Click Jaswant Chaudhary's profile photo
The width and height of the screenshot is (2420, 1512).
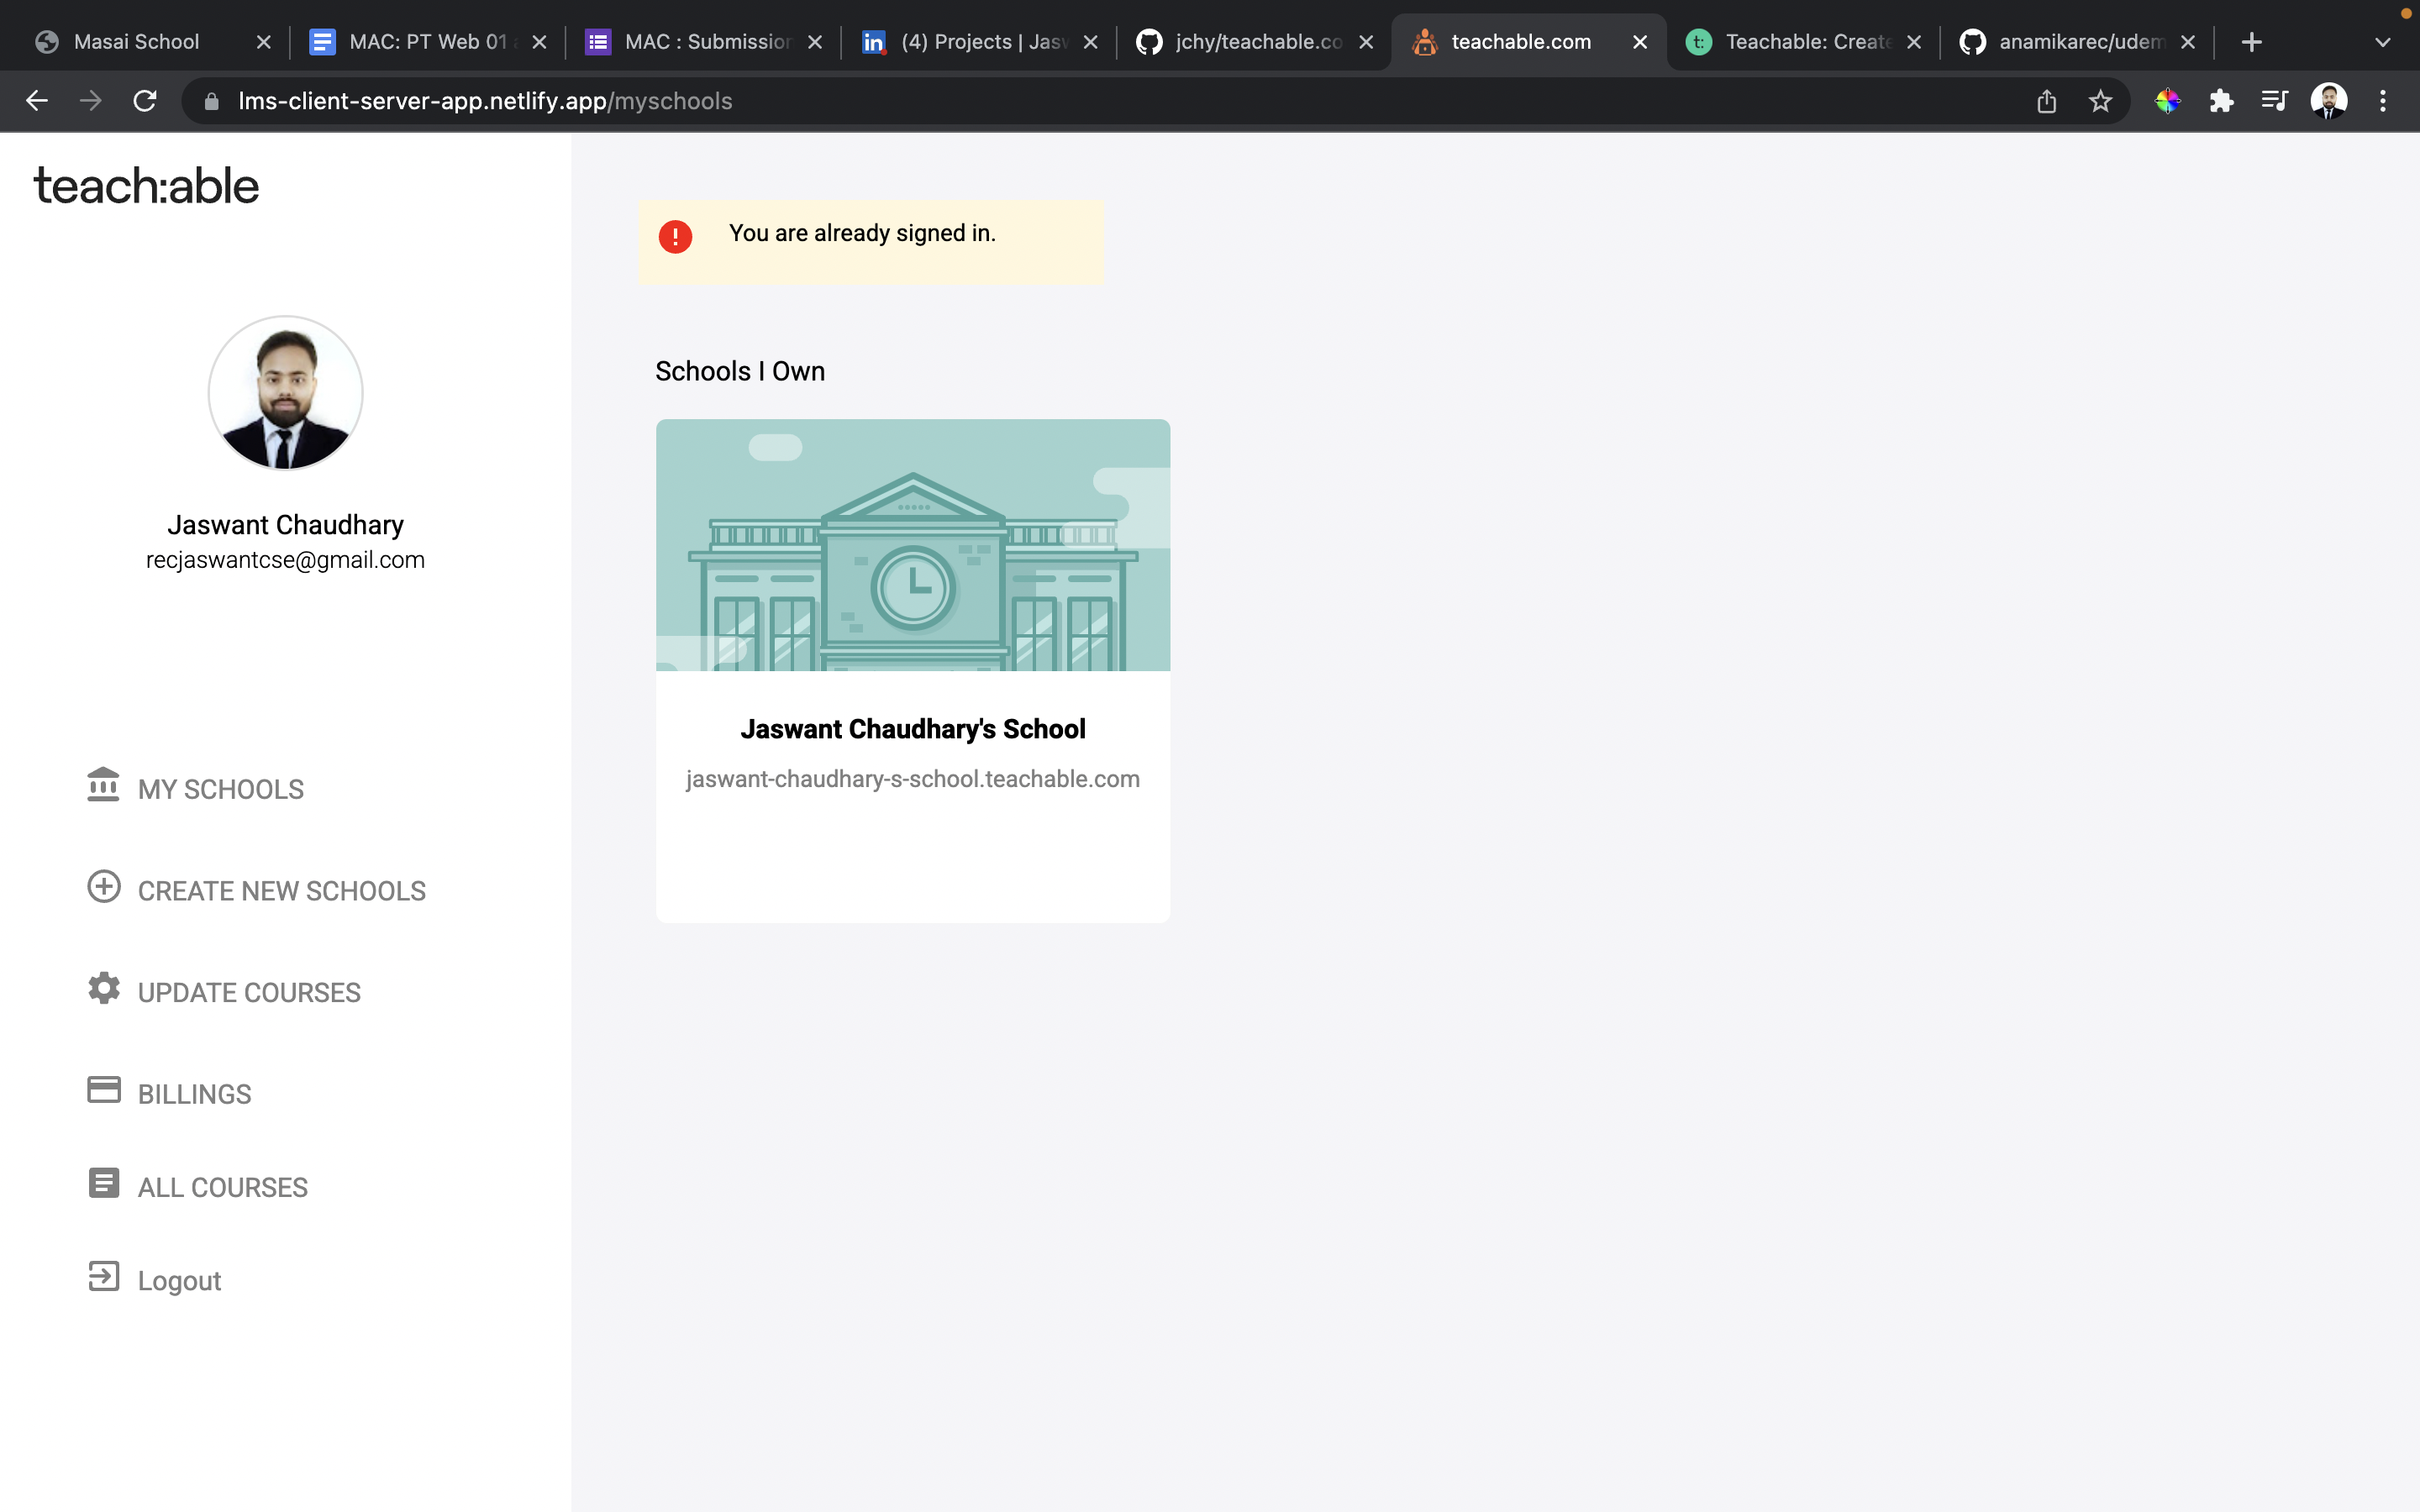[x=285, y=393]
